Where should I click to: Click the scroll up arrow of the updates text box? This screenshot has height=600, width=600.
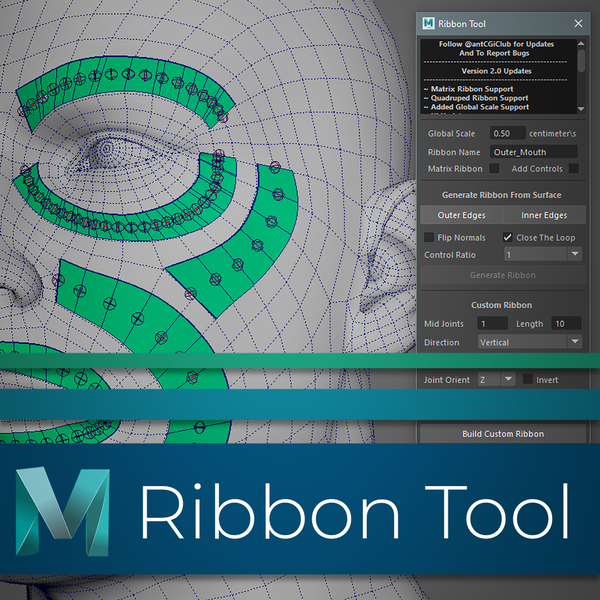[x=581, y=43]
